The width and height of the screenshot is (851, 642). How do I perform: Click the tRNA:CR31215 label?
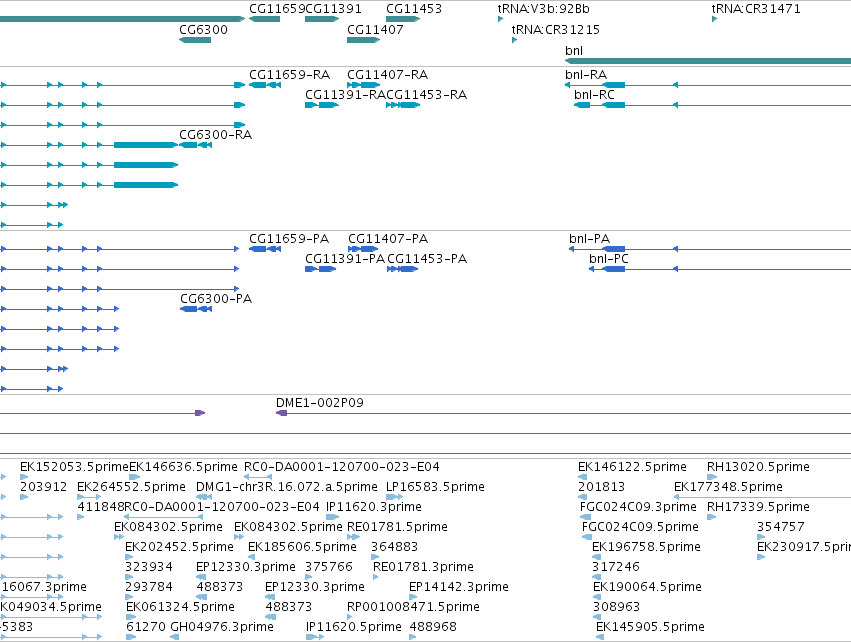coord(556,29)
